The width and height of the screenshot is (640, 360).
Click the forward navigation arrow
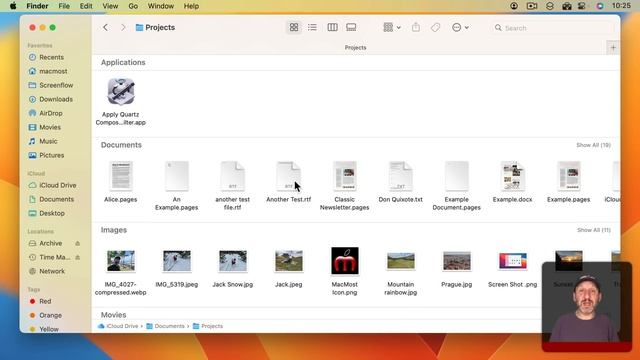123,27
